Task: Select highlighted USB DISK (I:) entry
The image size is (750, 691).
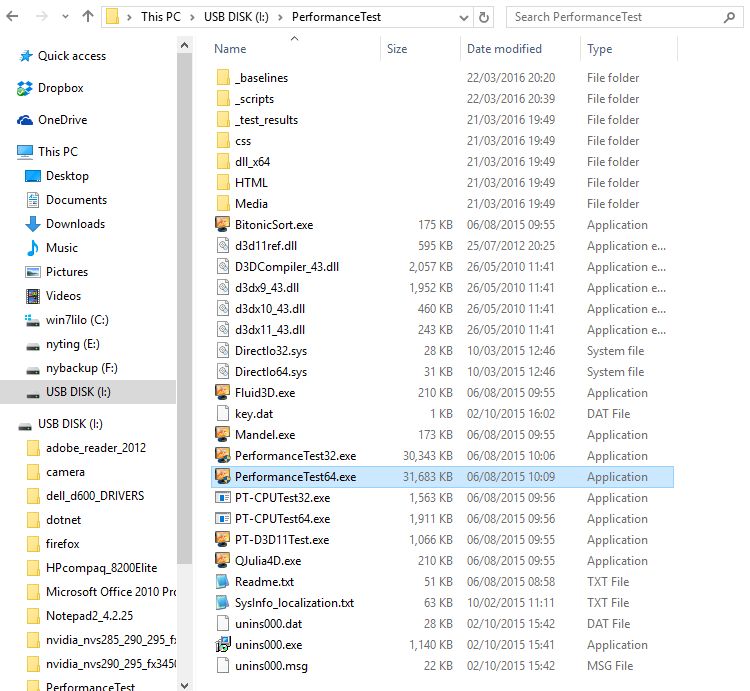Action: click(x=88, y=392)
